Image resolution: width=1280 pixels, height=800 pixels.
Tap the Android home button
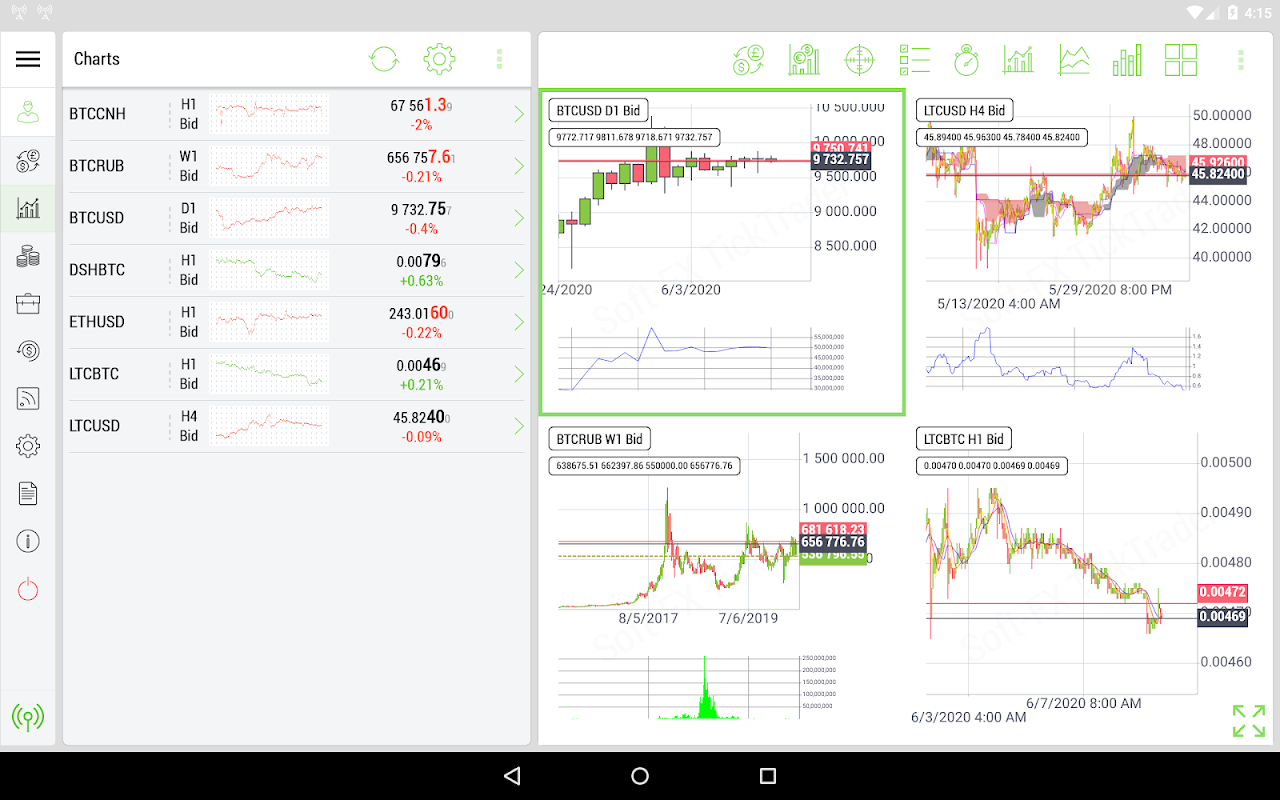tap(640, 776)
